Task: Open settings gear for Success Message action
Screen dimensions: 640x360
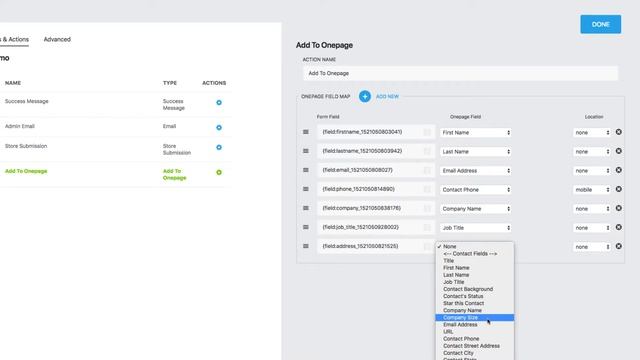Action: pyautogui.click(x=219, y=102)
